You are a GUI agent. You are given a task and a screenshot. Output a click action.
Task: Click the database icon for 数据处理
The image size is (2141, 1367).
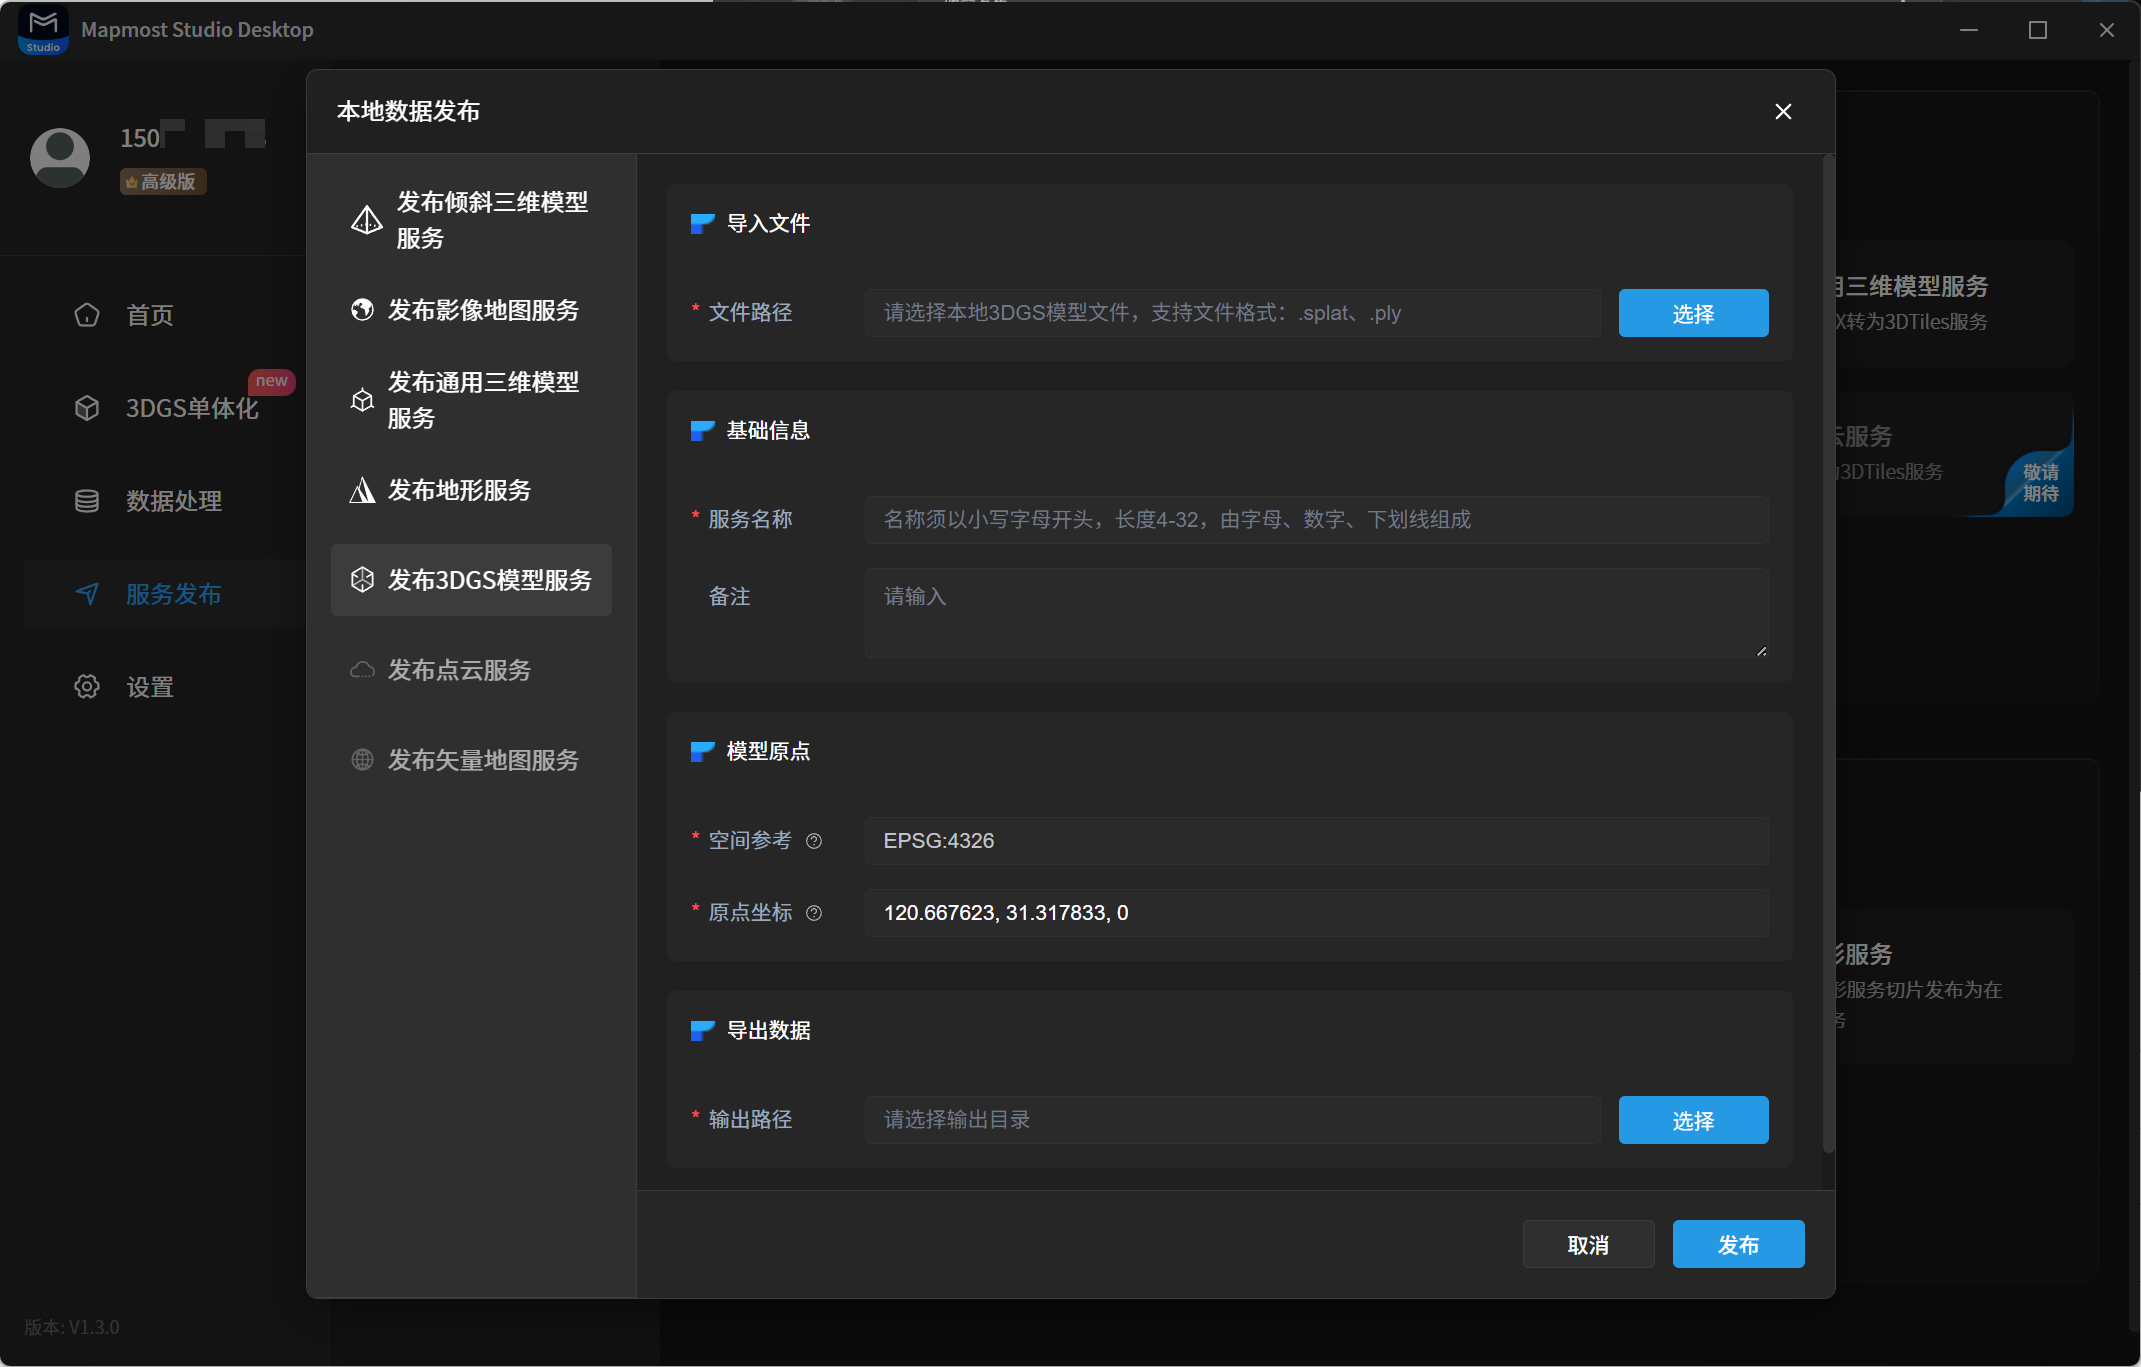point(87,501)
